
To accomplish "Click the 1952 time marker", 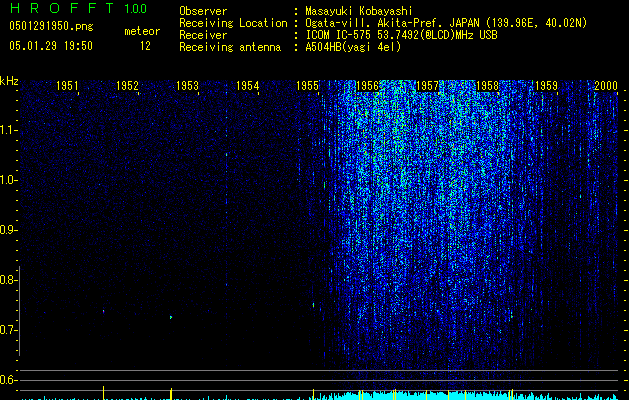I will pos(127,85).
